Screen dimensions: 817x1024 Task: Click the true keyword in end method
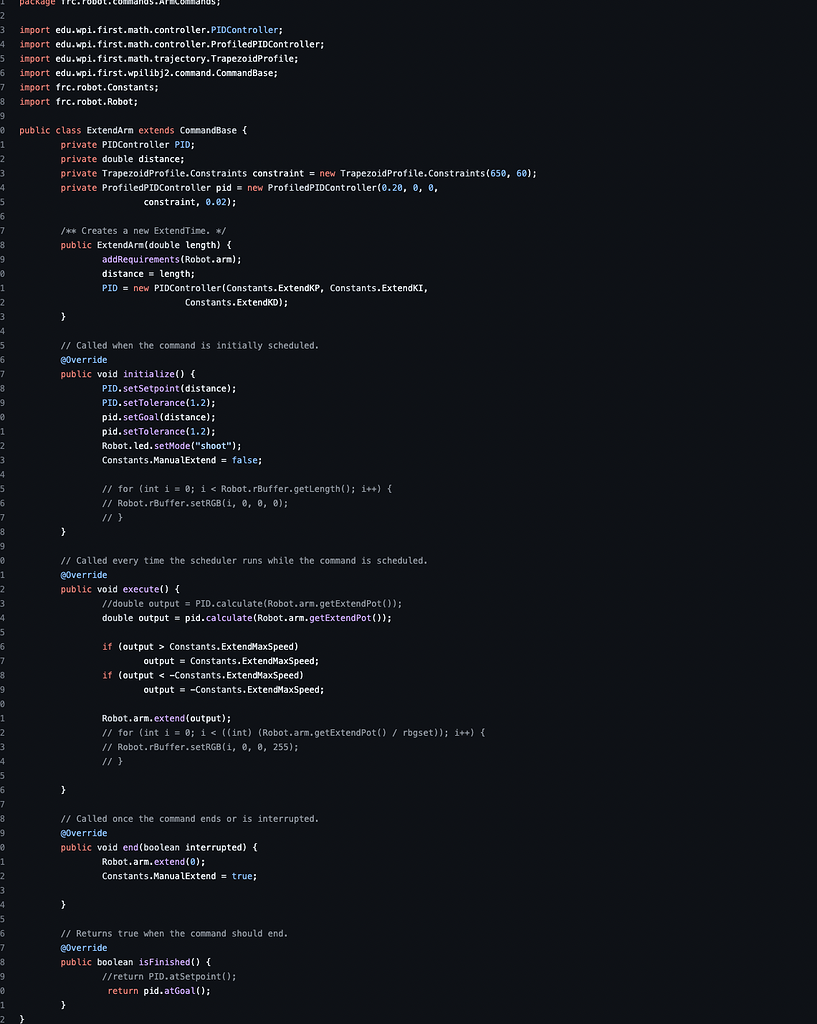pyautogui.click(x=242, y=876)
